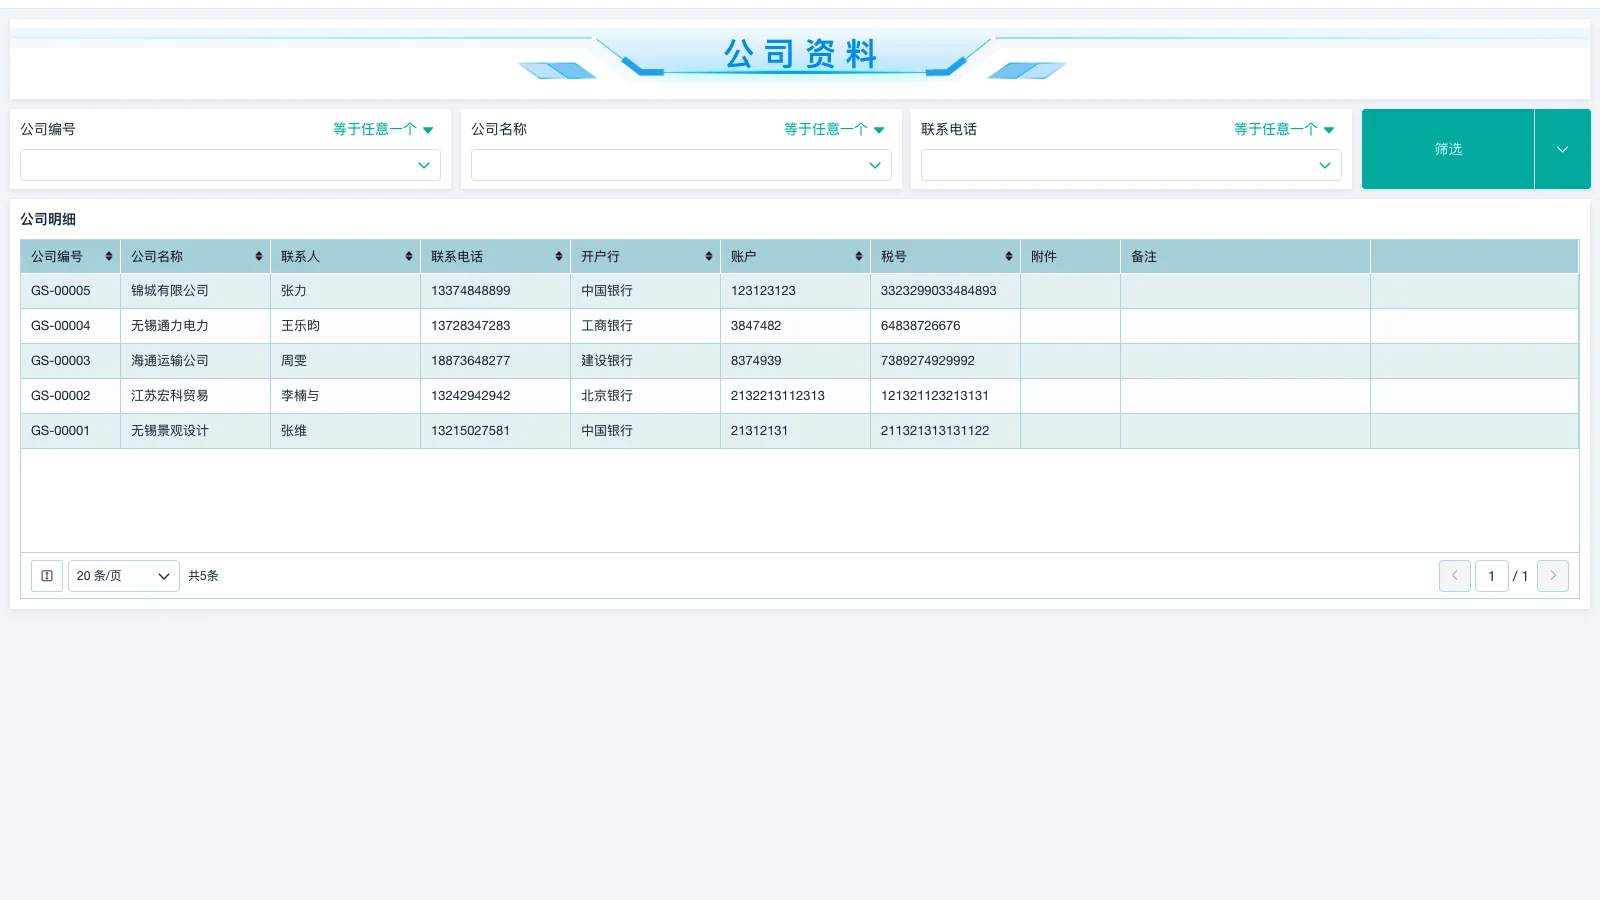Click the sort icon in 开户行 column header
This screenshot has height=900, width=1600.
[x=708, y=257]
